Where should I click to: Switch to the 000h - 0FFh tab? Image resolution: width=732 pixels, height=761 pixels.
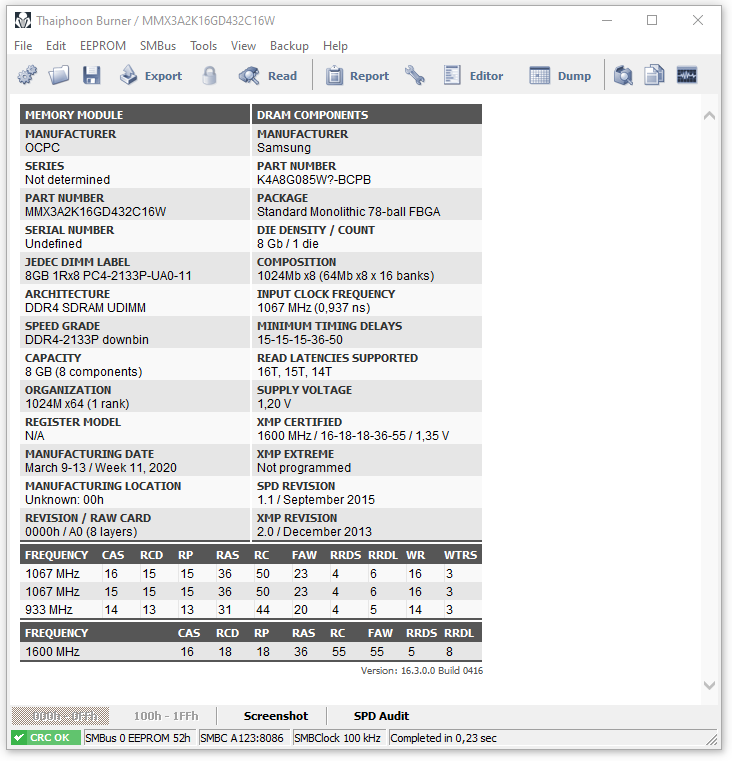coord(61,716)
